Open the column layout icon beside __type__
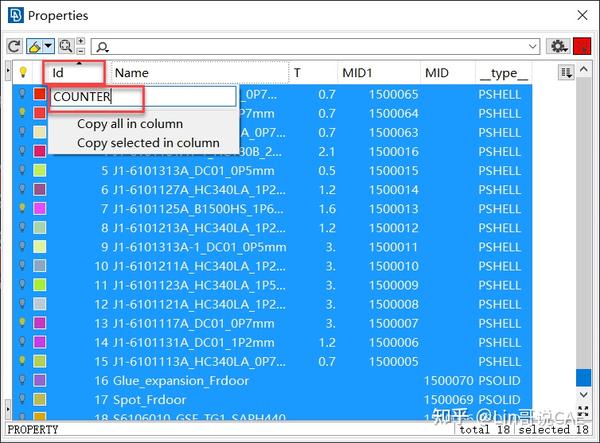The width and height of the screenshot is (600, 443). (566, 72)
